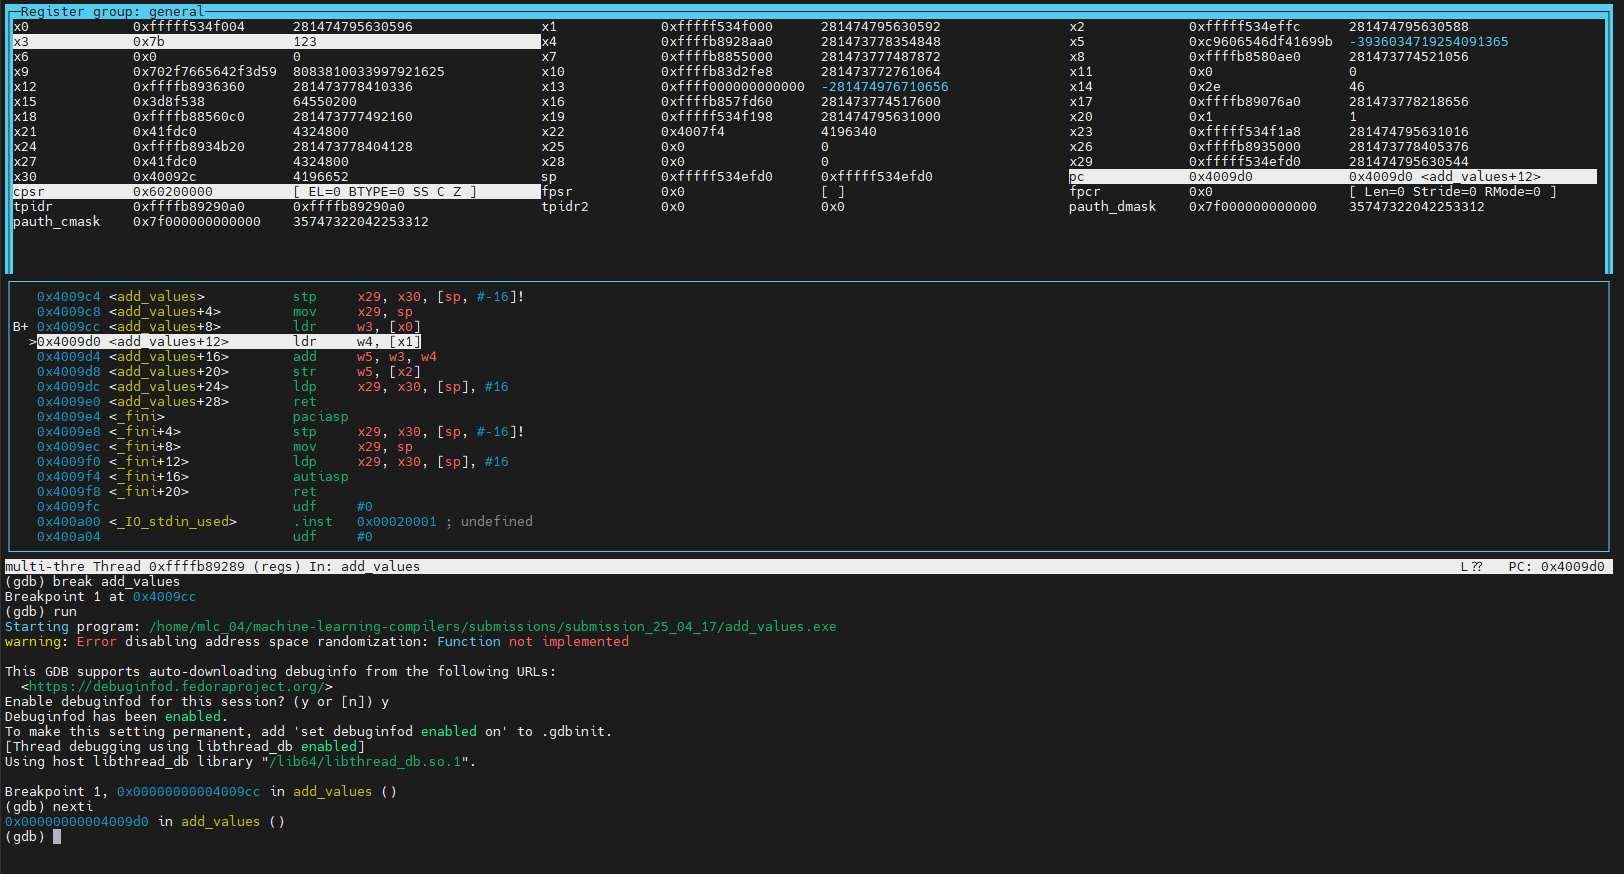The width and height of the screenshot is (1624, 874).
Task: Click the status line PC: 0x4009d0 value
Action: point(1556,567)
